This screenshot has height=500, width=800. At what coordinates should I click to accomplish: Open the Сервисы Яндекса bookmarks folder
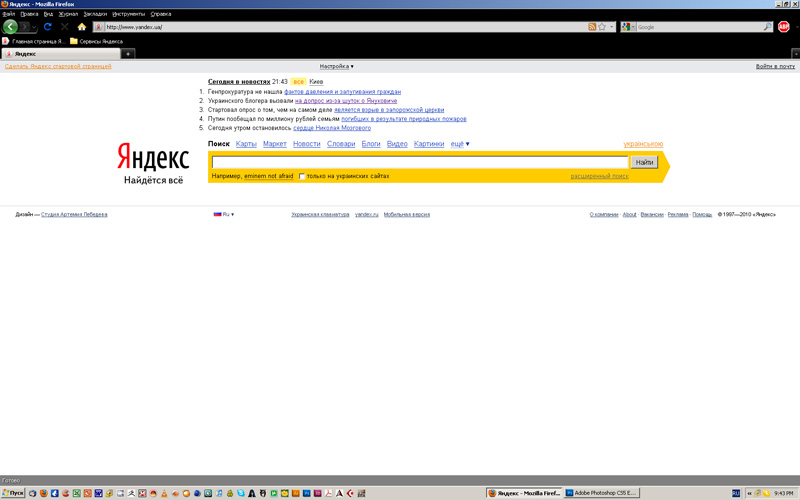coord(96,41)
